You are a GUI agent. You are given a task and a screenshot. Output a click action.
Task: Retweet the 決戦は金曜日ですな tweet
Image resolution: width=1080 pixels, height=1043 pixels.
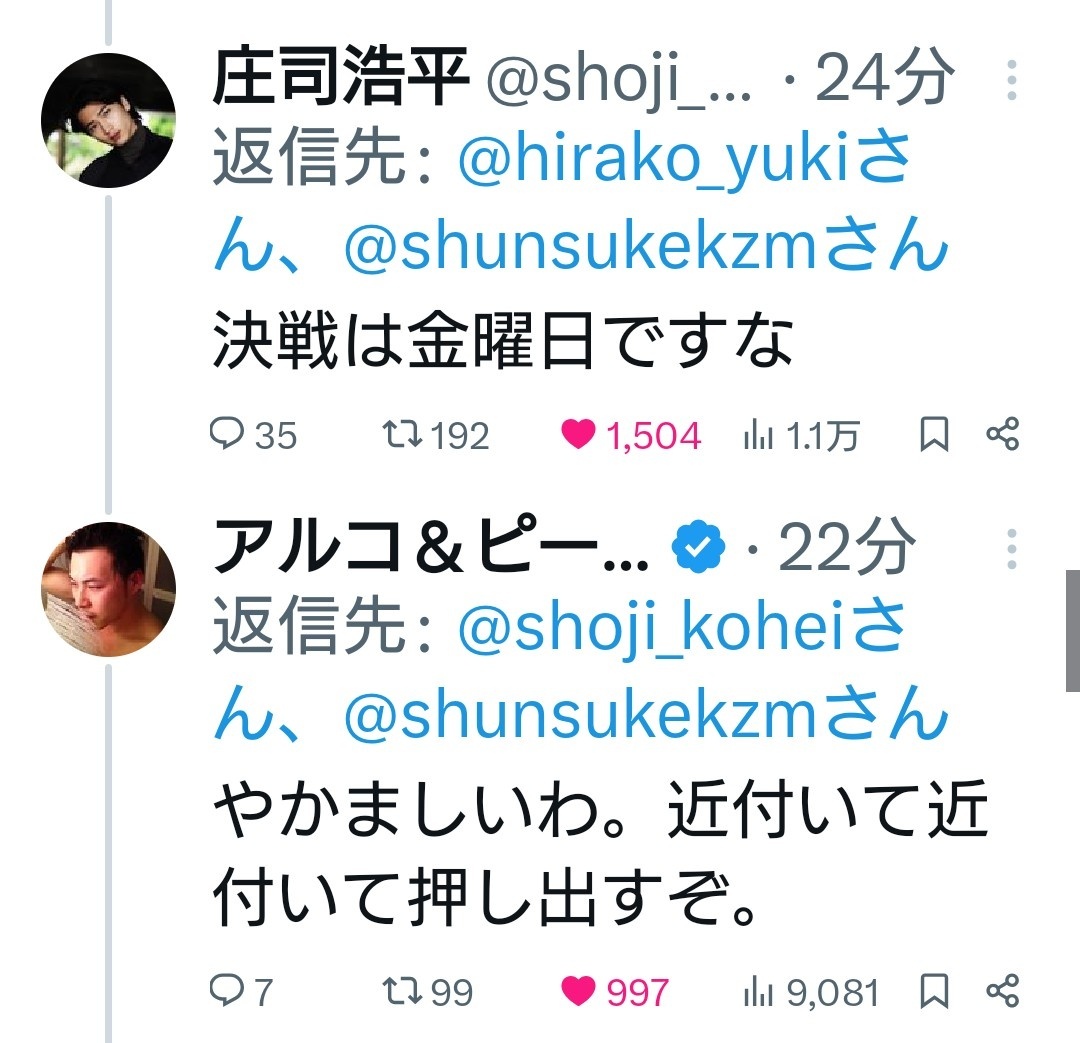pyautogui.click(x=403, y=435)
